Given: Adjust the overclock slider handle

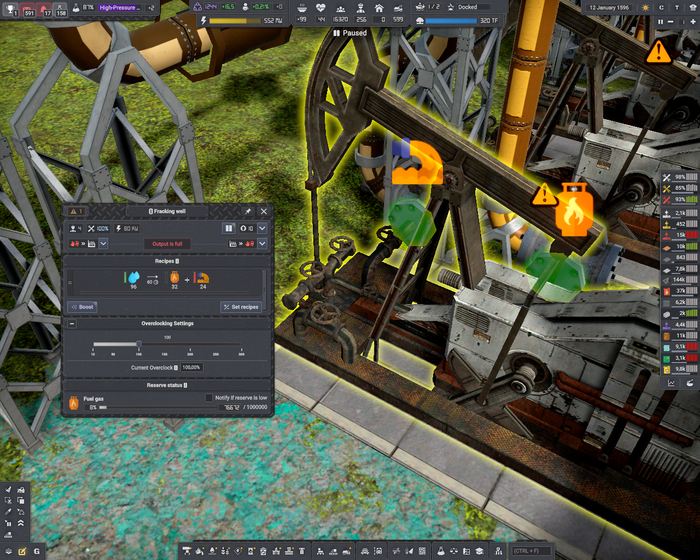Looking at the screenshot, I should 139,344.
